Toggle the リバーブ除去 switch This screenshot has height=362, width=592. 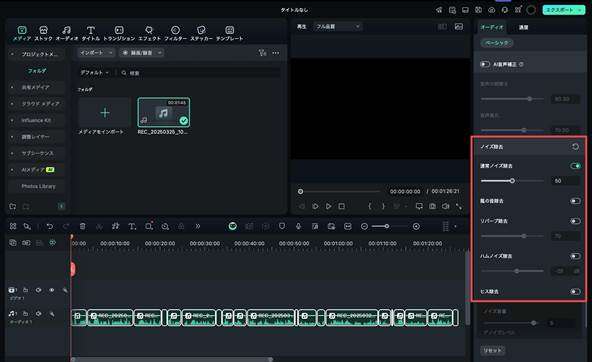point(575,221)
